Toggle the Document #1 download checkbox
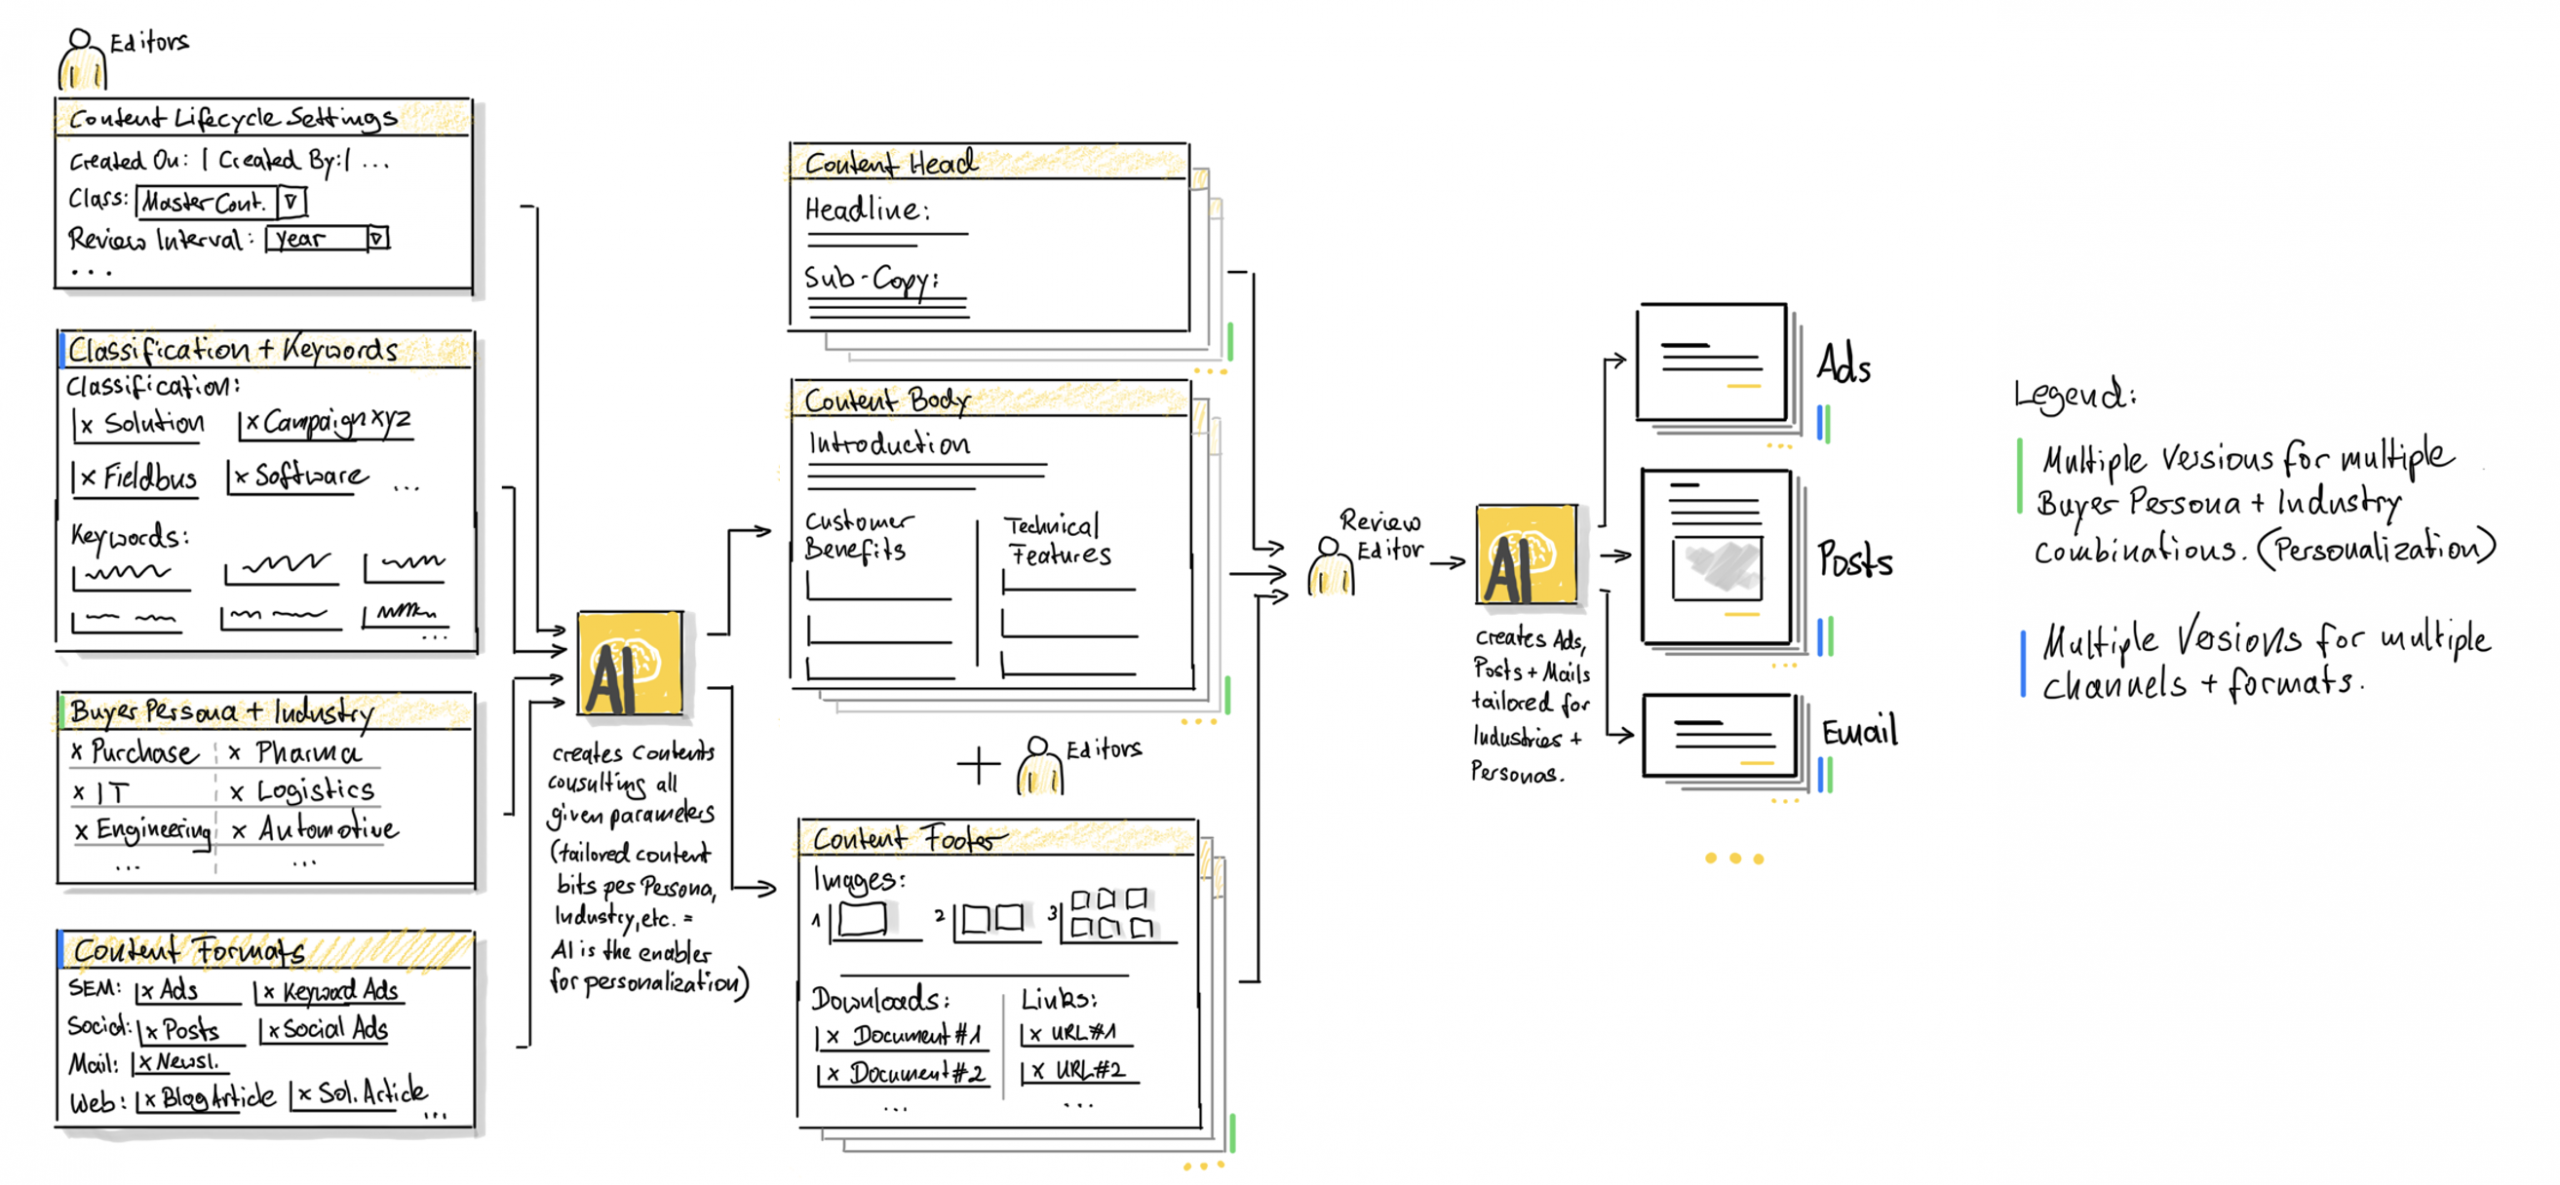The height and width of the screenshot is (1185, 2560). point(832,1036)
